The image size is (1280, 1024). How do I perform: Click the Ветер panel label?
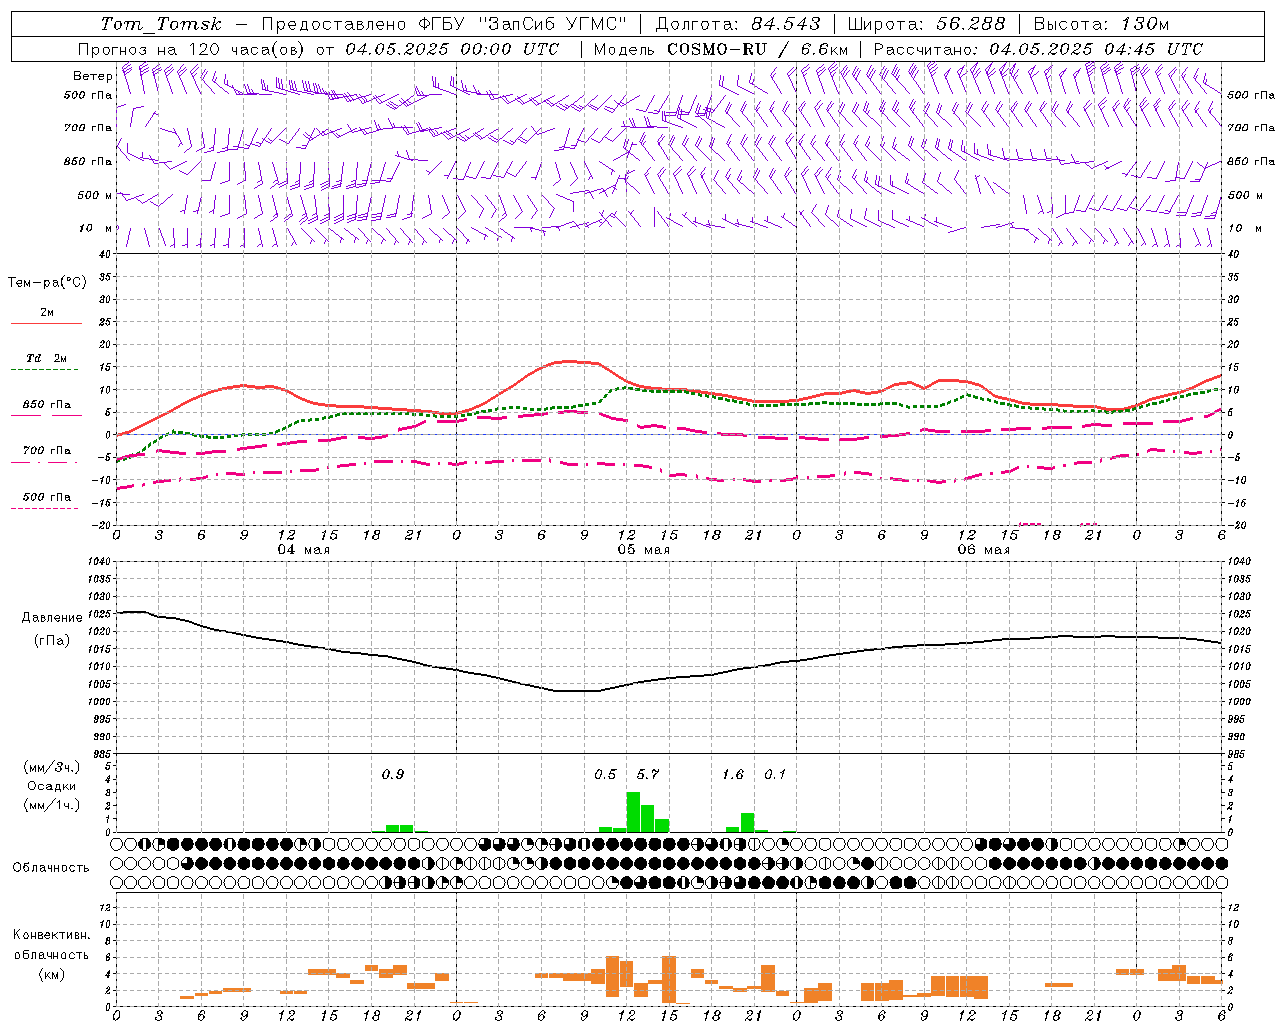(92, 76)
